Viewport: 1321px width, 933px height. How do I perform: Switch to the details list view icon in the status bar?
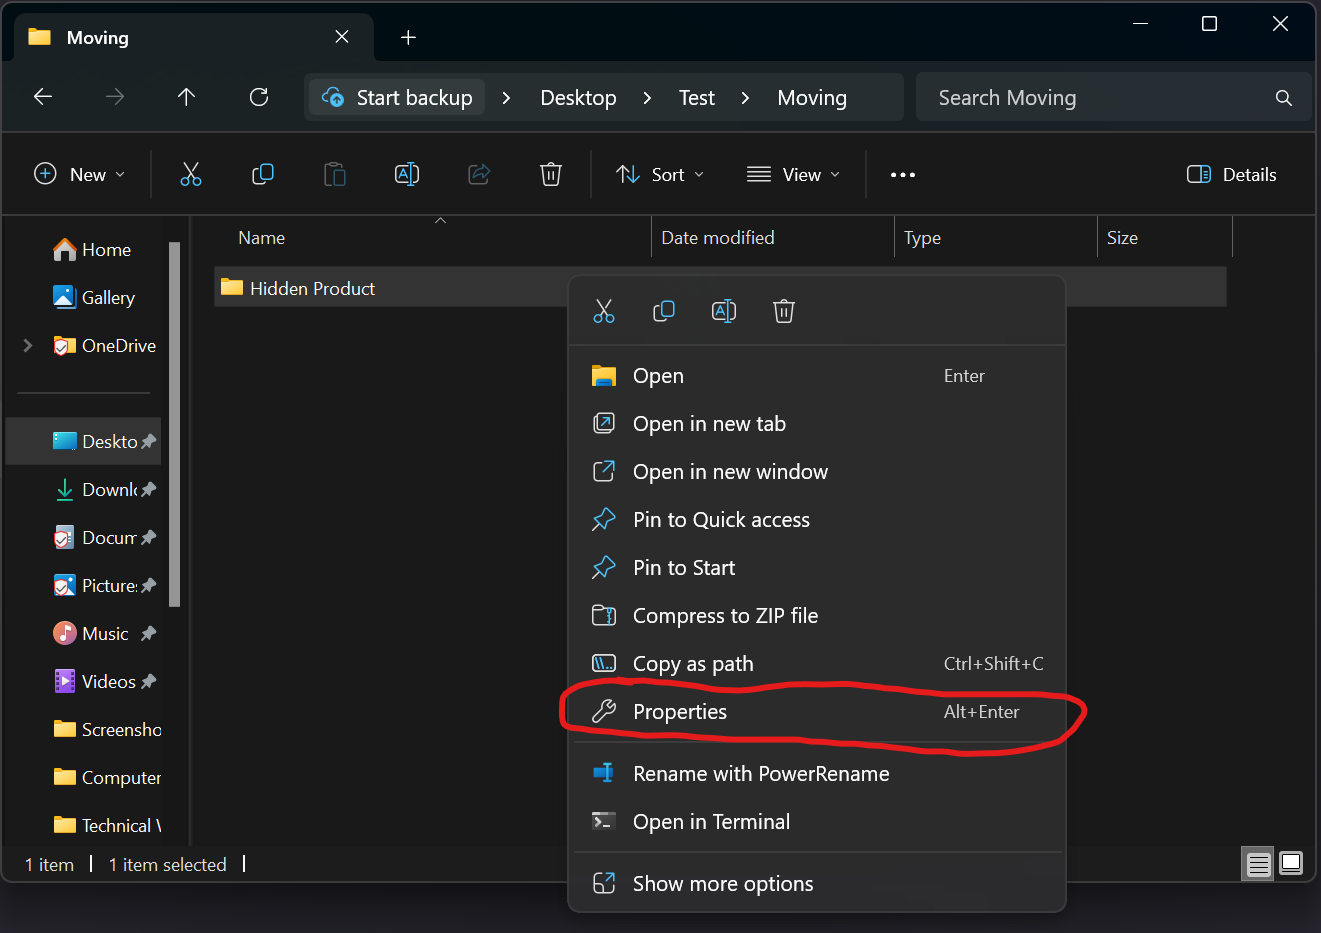point(1259,863)
